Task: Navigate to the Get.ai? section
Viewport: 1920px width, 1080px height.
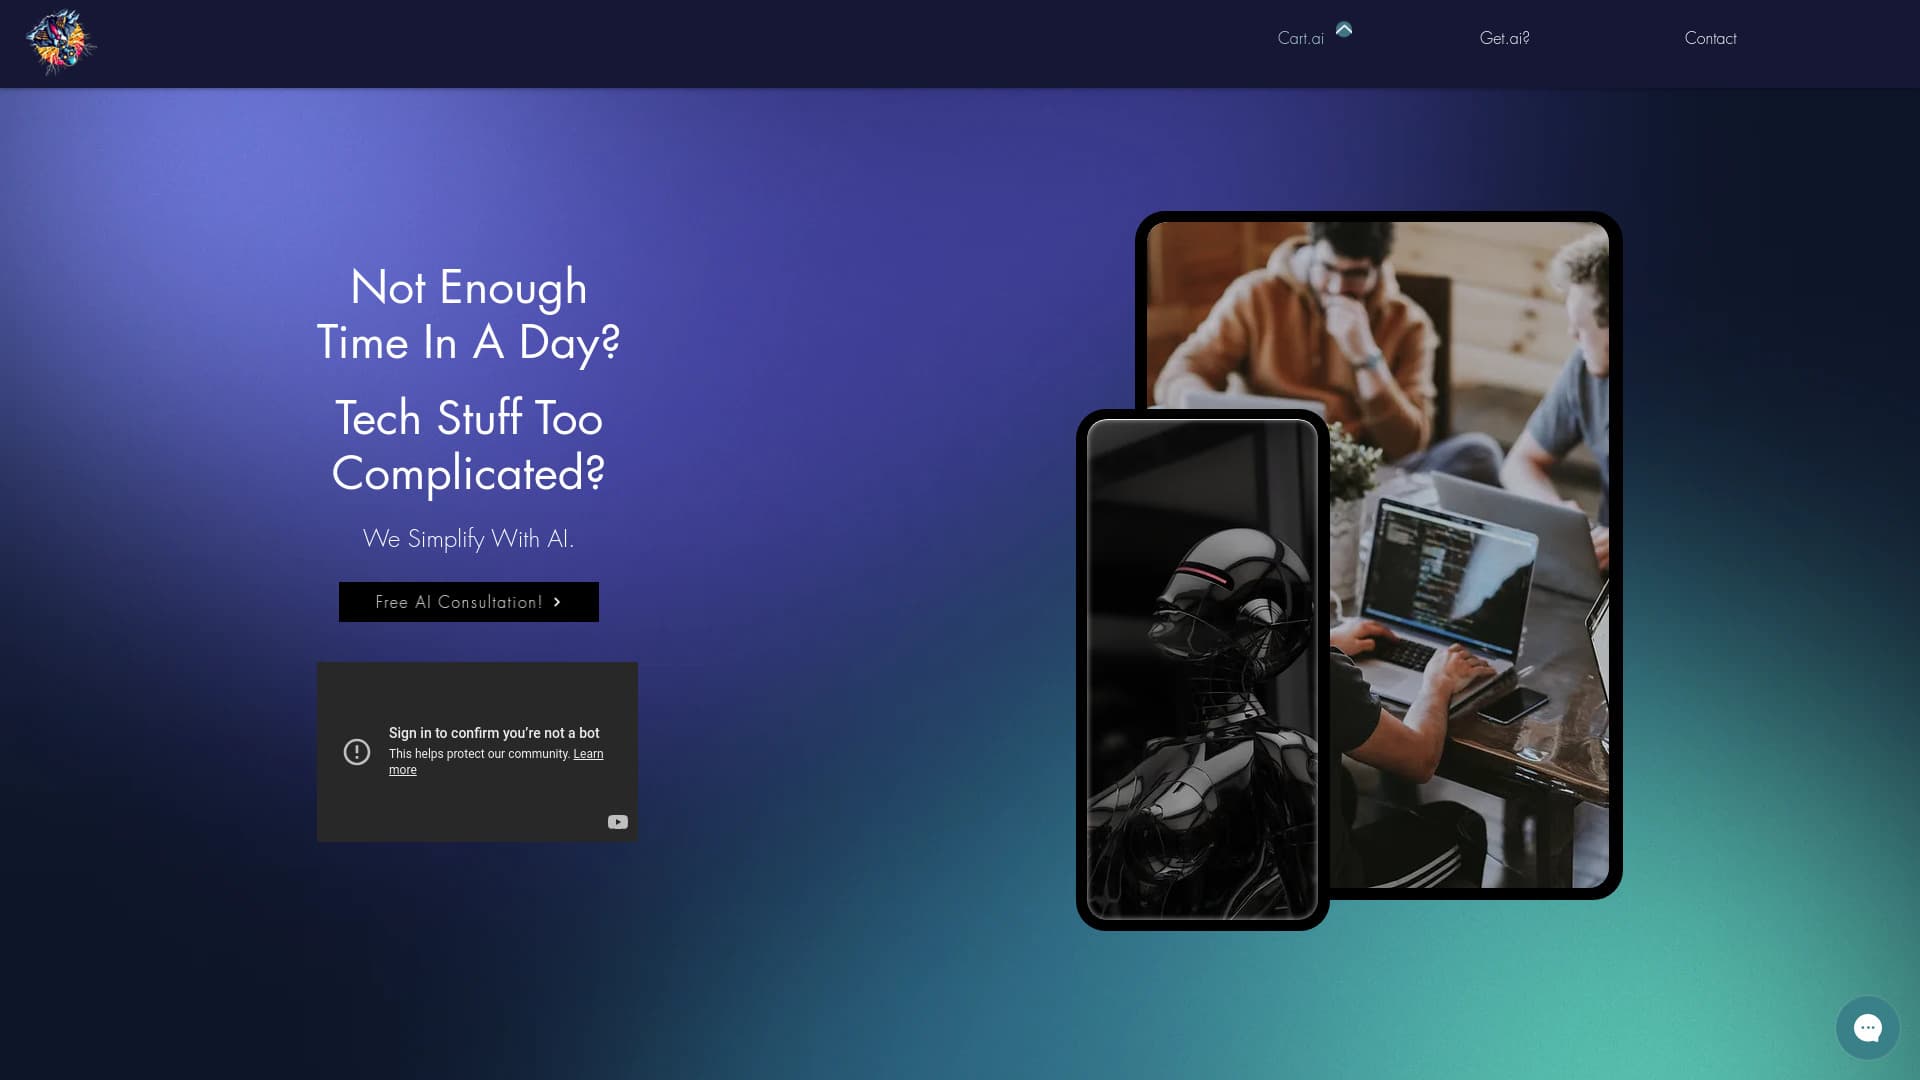Action: tap(1505, 37)
